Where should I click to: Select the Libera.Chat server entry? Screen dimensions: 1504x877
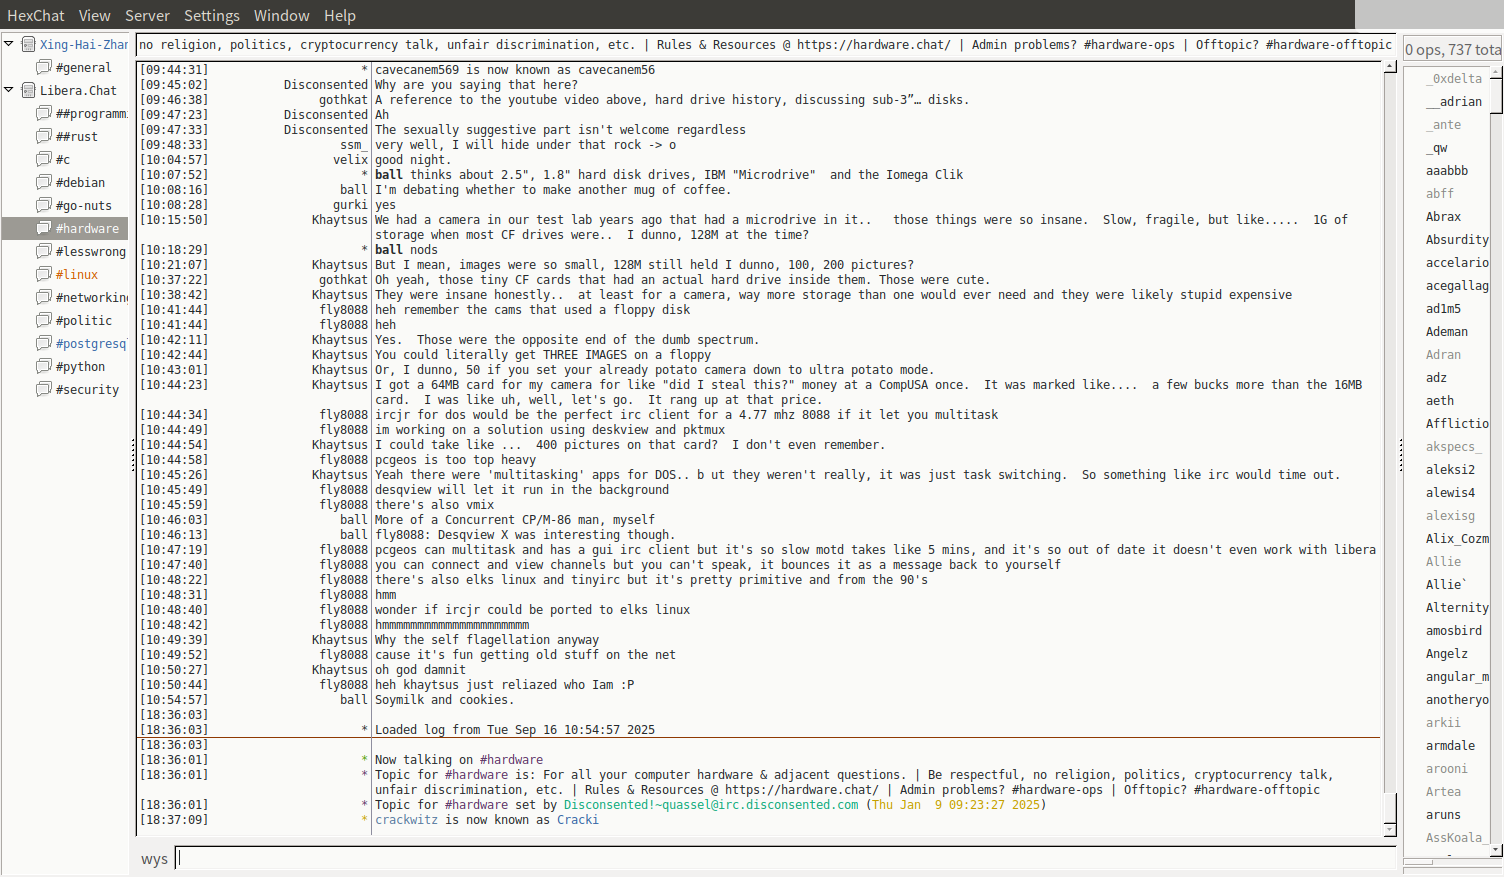[78, 91]
